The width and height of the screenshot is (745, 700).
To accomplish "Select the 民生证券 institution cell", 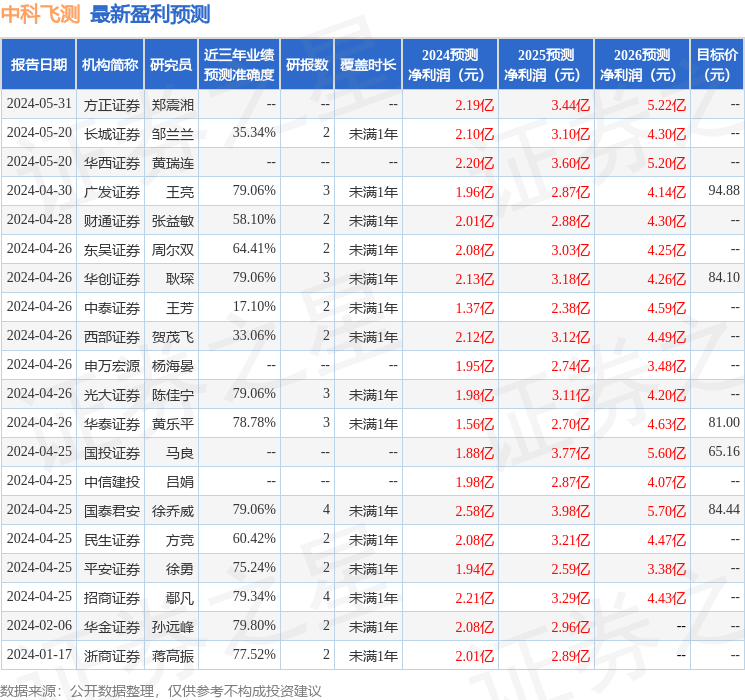I will (x=112, y=540).
